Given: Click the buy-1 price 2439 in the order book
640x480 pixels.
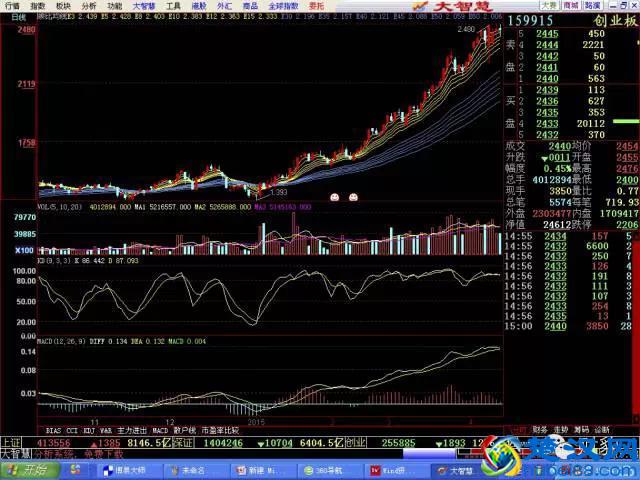Looking at the screenshot, I should [547, 90].
